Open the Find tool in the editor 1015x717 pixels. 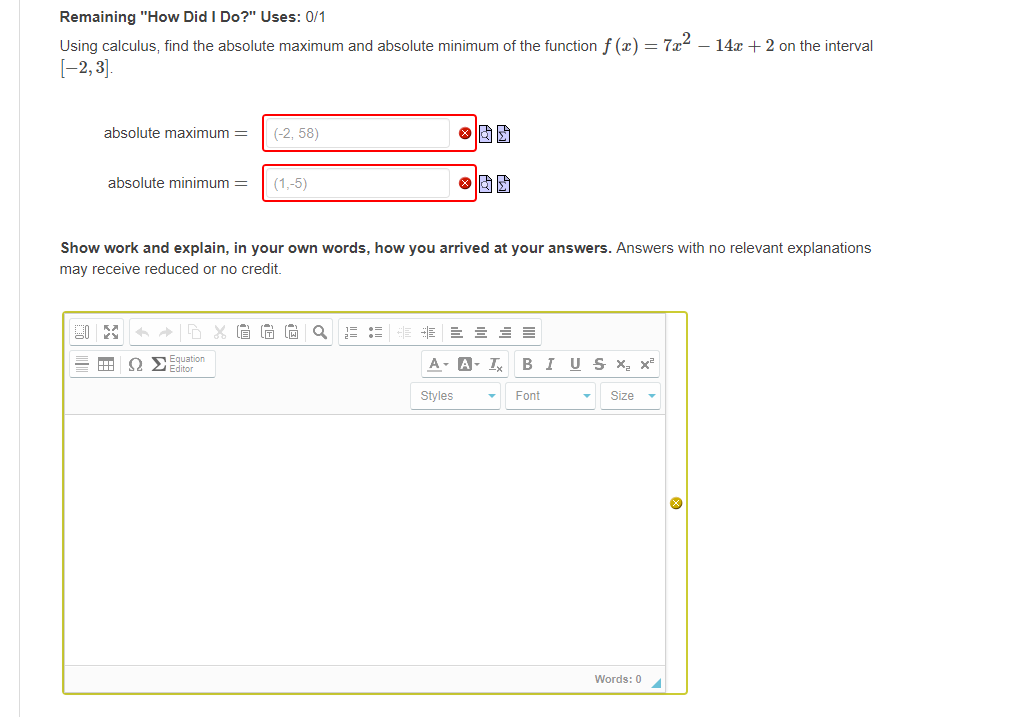pos(320,331)
